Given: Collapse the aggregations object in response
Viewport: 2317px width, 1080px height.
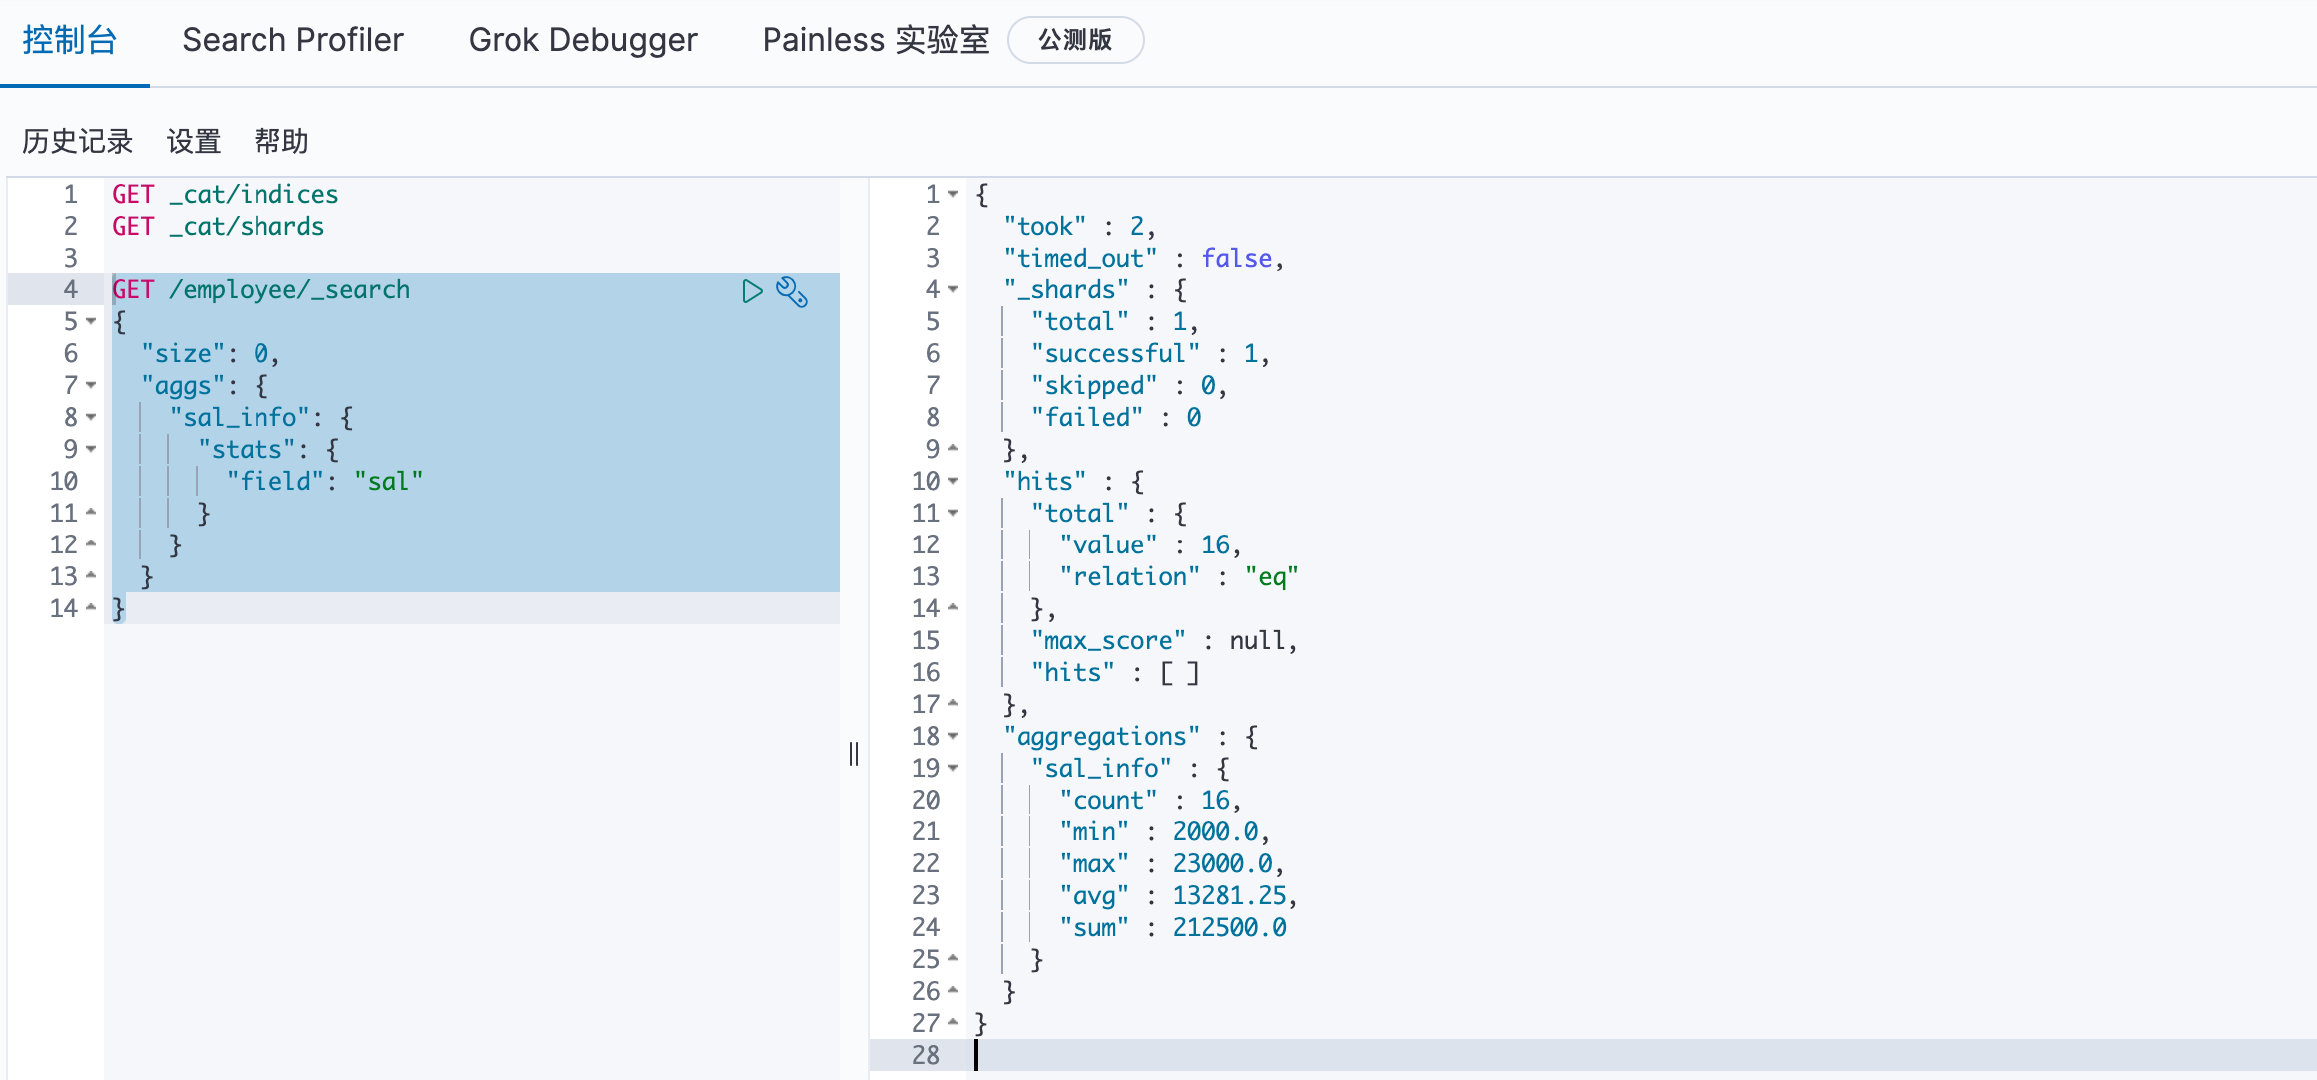Looking at the screenshot, I should click(x=953, y=736).
